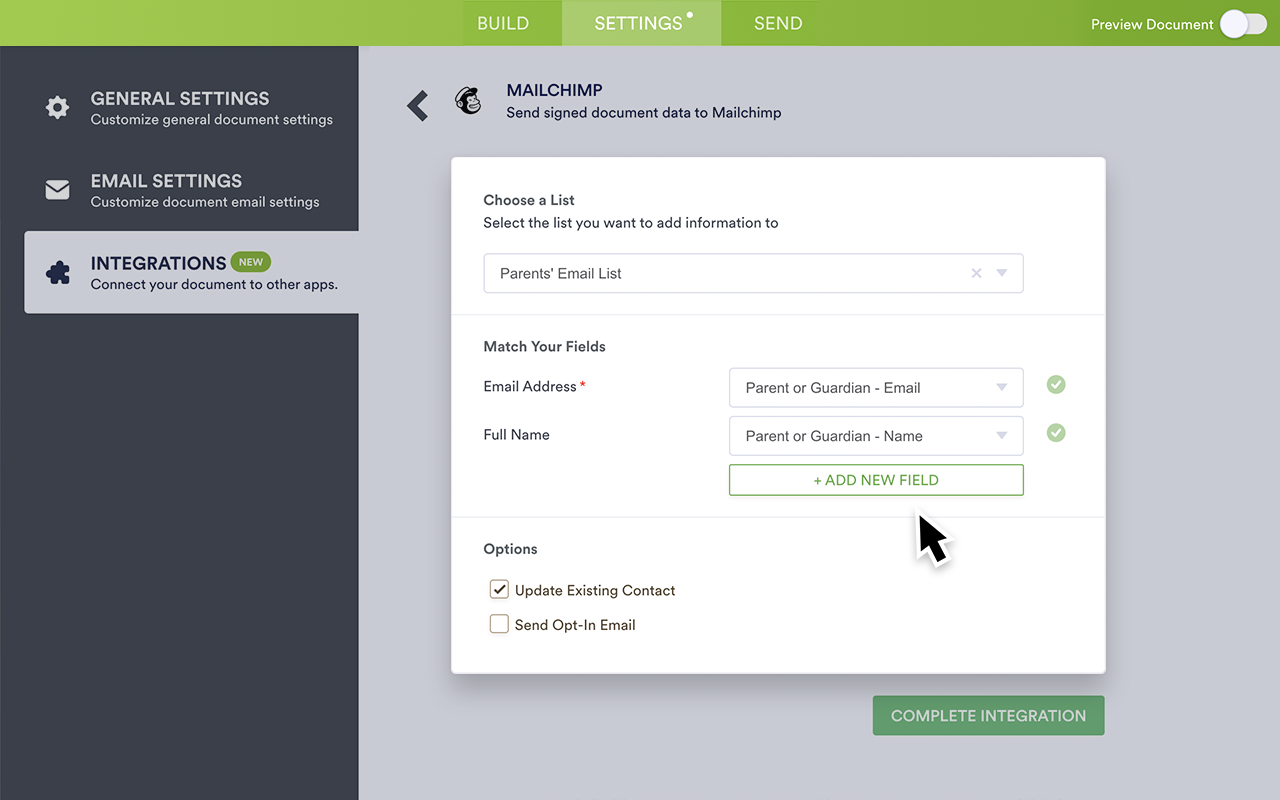Viewport: 1280px width, 800px height.
Task: Switch to the BUILD tab
Action: point(503,23)
